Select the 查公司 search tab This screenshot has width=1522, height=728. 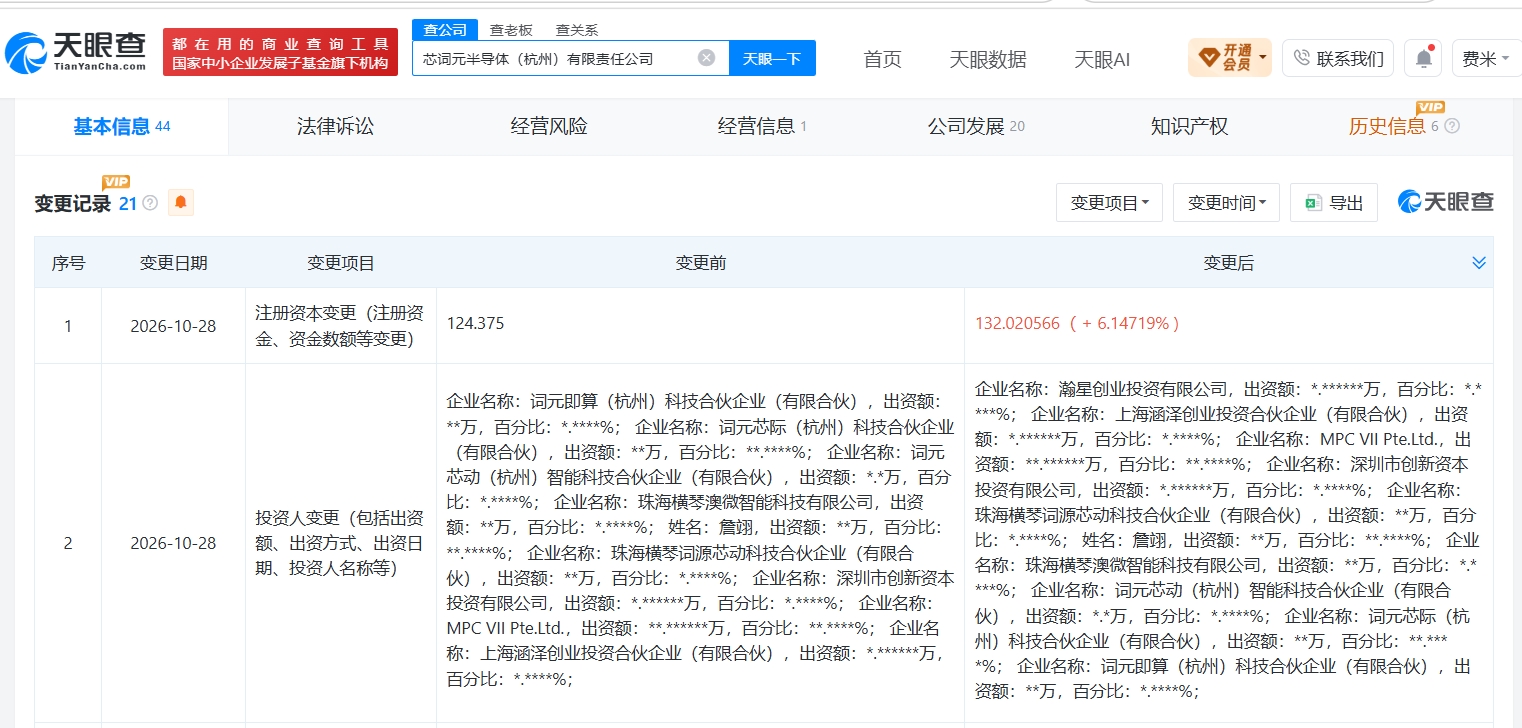[x=445, y=30]
